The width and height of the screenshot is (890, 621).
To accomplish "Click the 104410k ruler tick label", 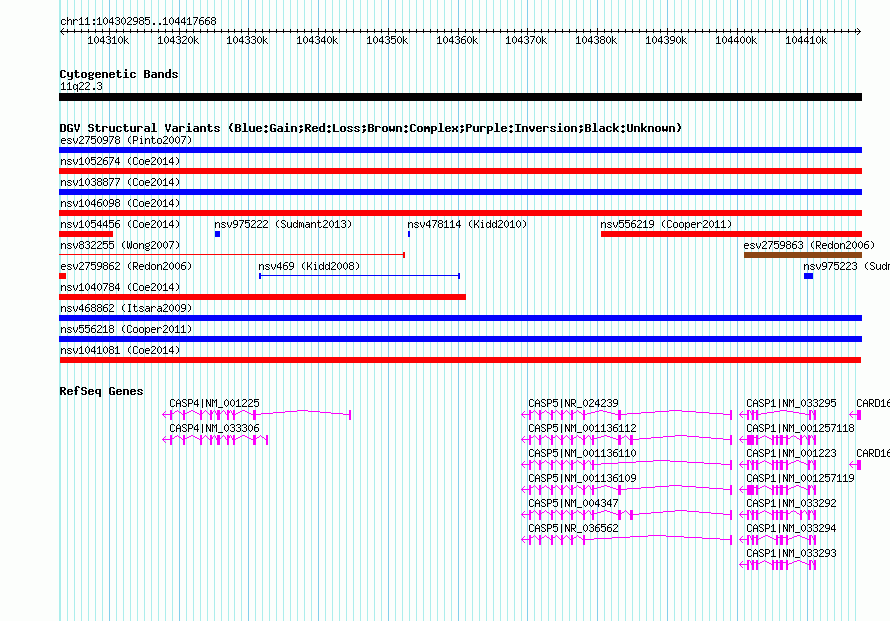I will 806,40.
